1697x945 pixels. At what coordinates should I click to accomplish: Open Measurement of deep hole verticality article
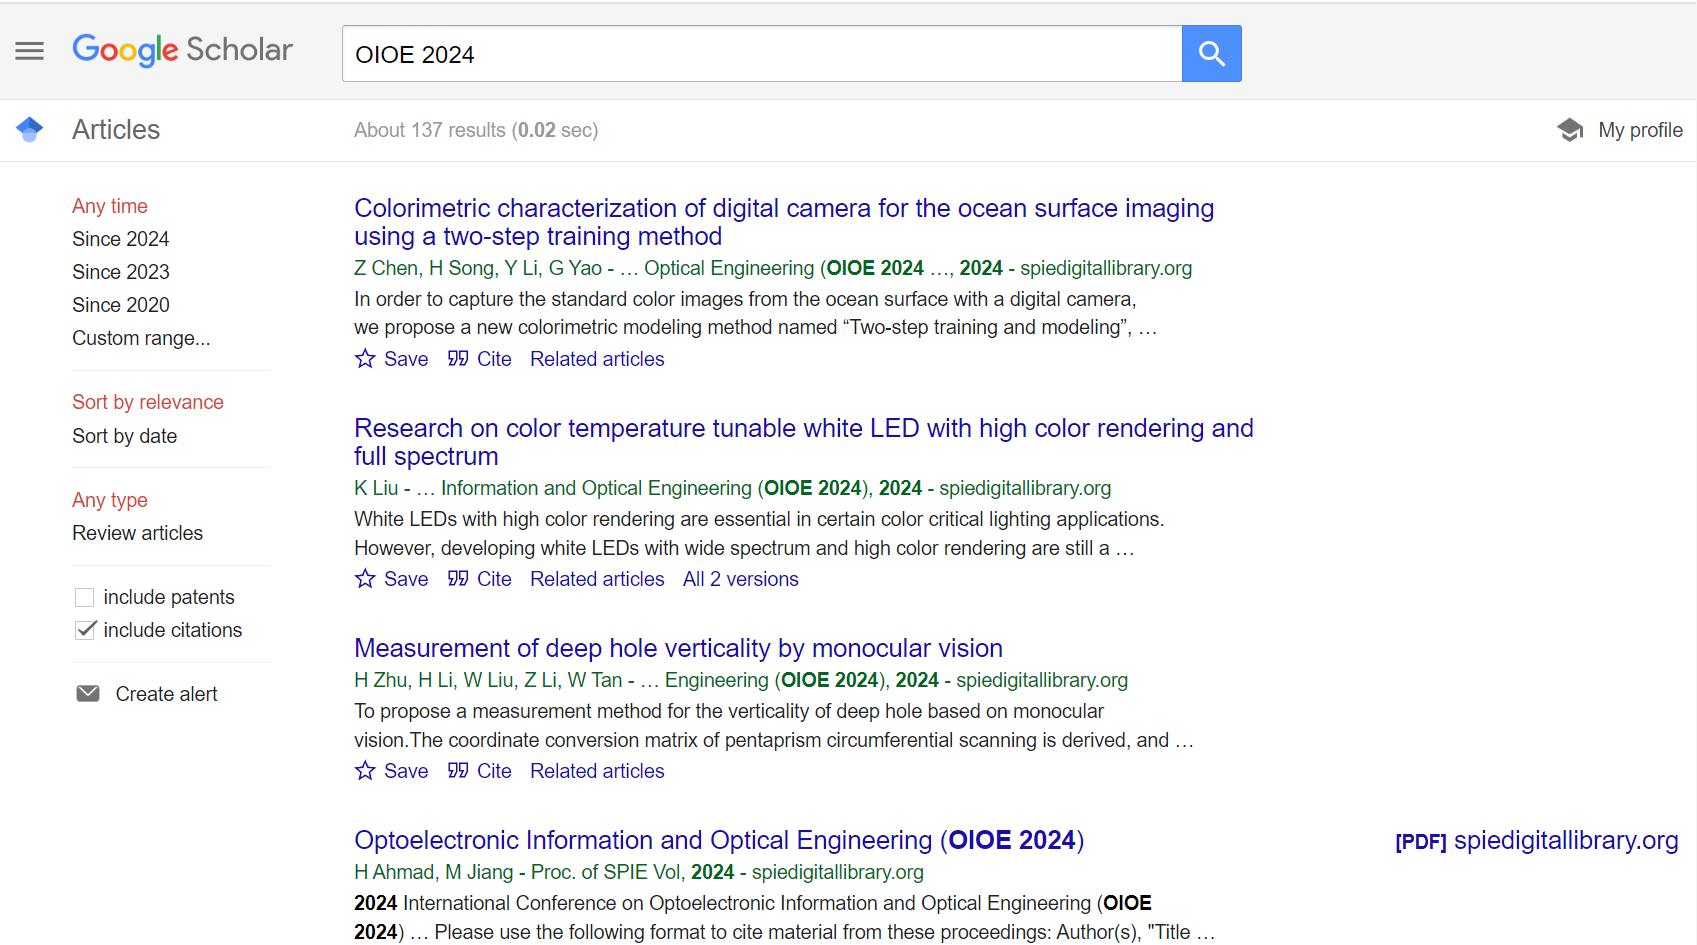pos(678,648)
